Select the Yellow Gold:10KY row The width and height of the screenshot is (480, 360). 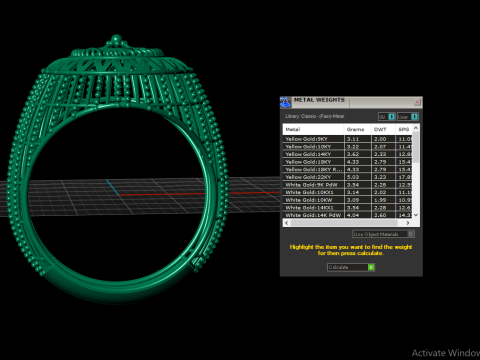(347, 147)
